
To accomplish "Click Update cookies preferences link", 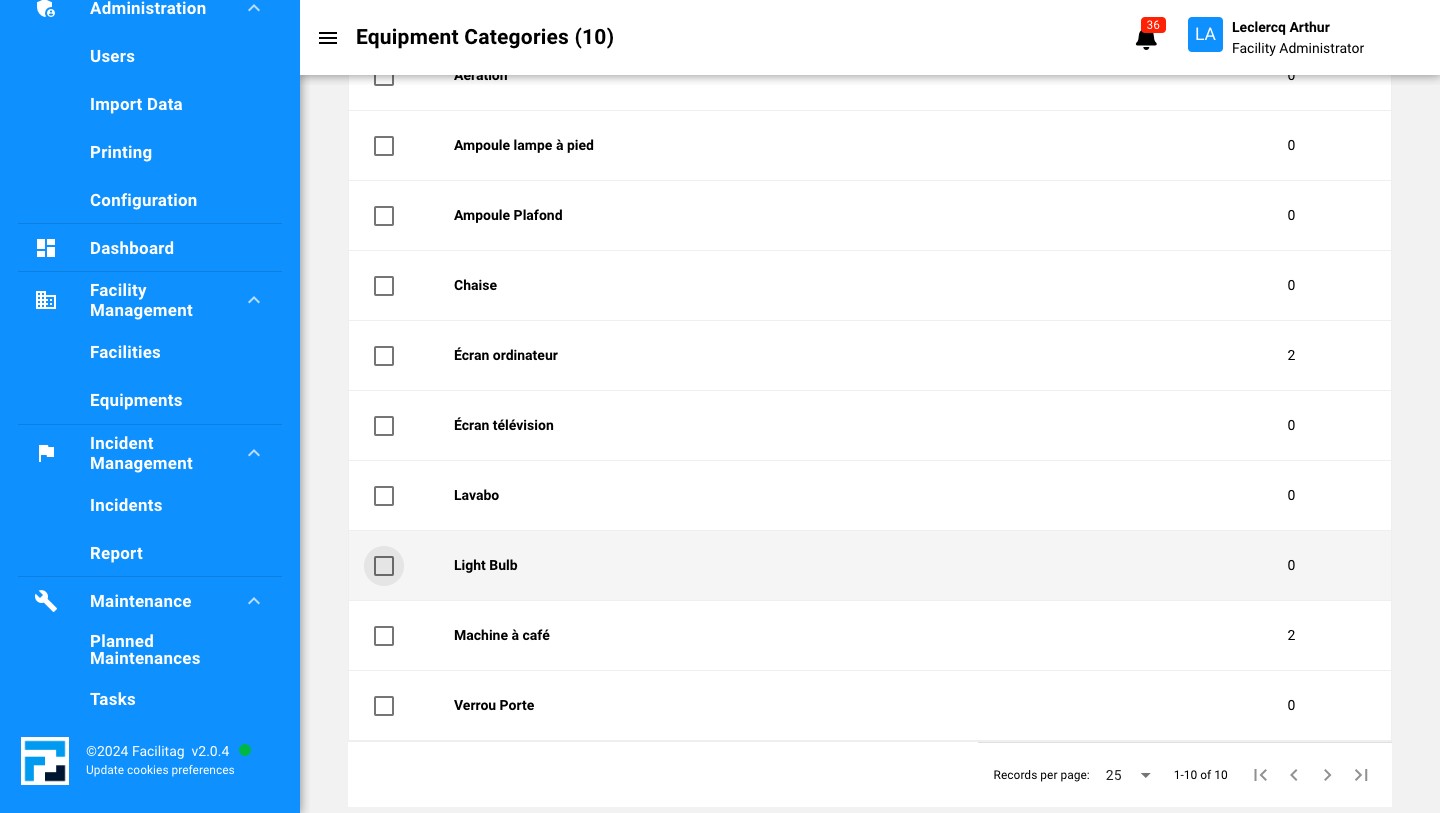I will pyautogui.click(x=160, y=770).
